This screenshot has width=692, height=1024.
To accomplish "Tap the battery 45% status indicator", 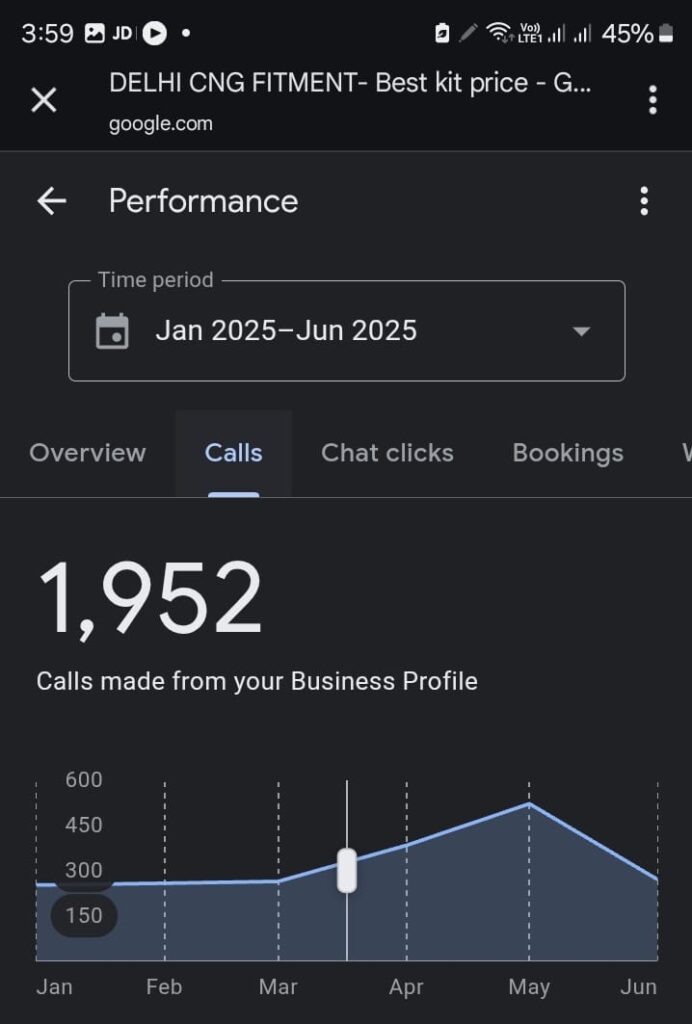I will [x=638, y=34].
